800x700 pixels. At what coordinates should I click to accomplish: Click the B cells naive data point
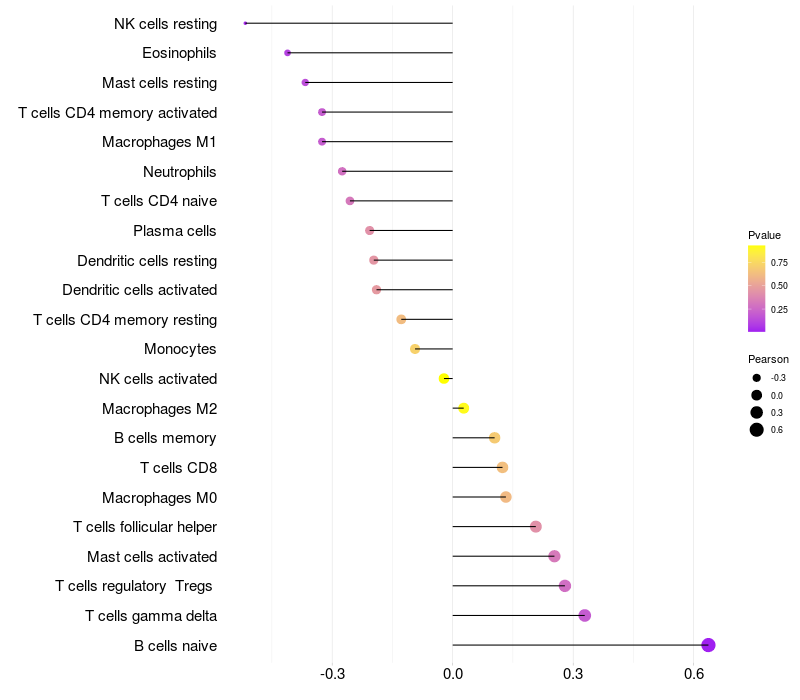pyautogui.click(x=708, y=645)
